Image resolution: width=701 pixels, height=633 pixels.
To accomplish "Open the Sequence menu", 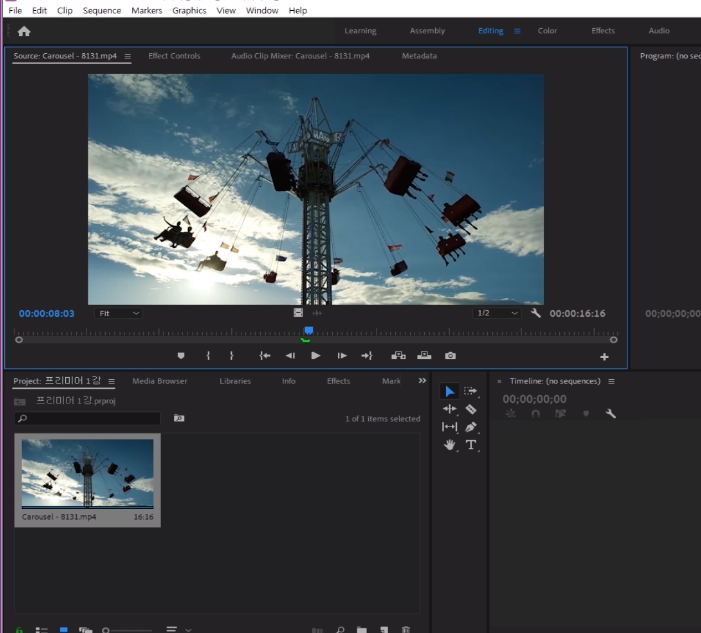I will tap(101, 10).
